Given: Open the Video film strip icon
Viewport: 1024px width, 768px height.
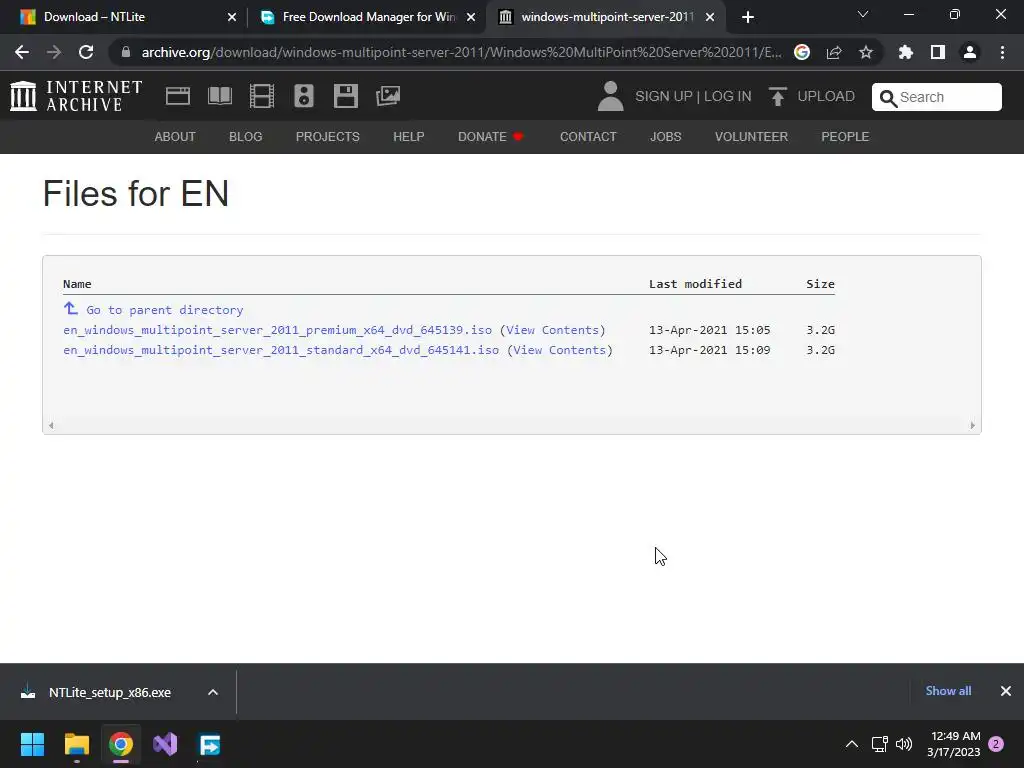Looking at the screenshot, I should coord(262,96).
